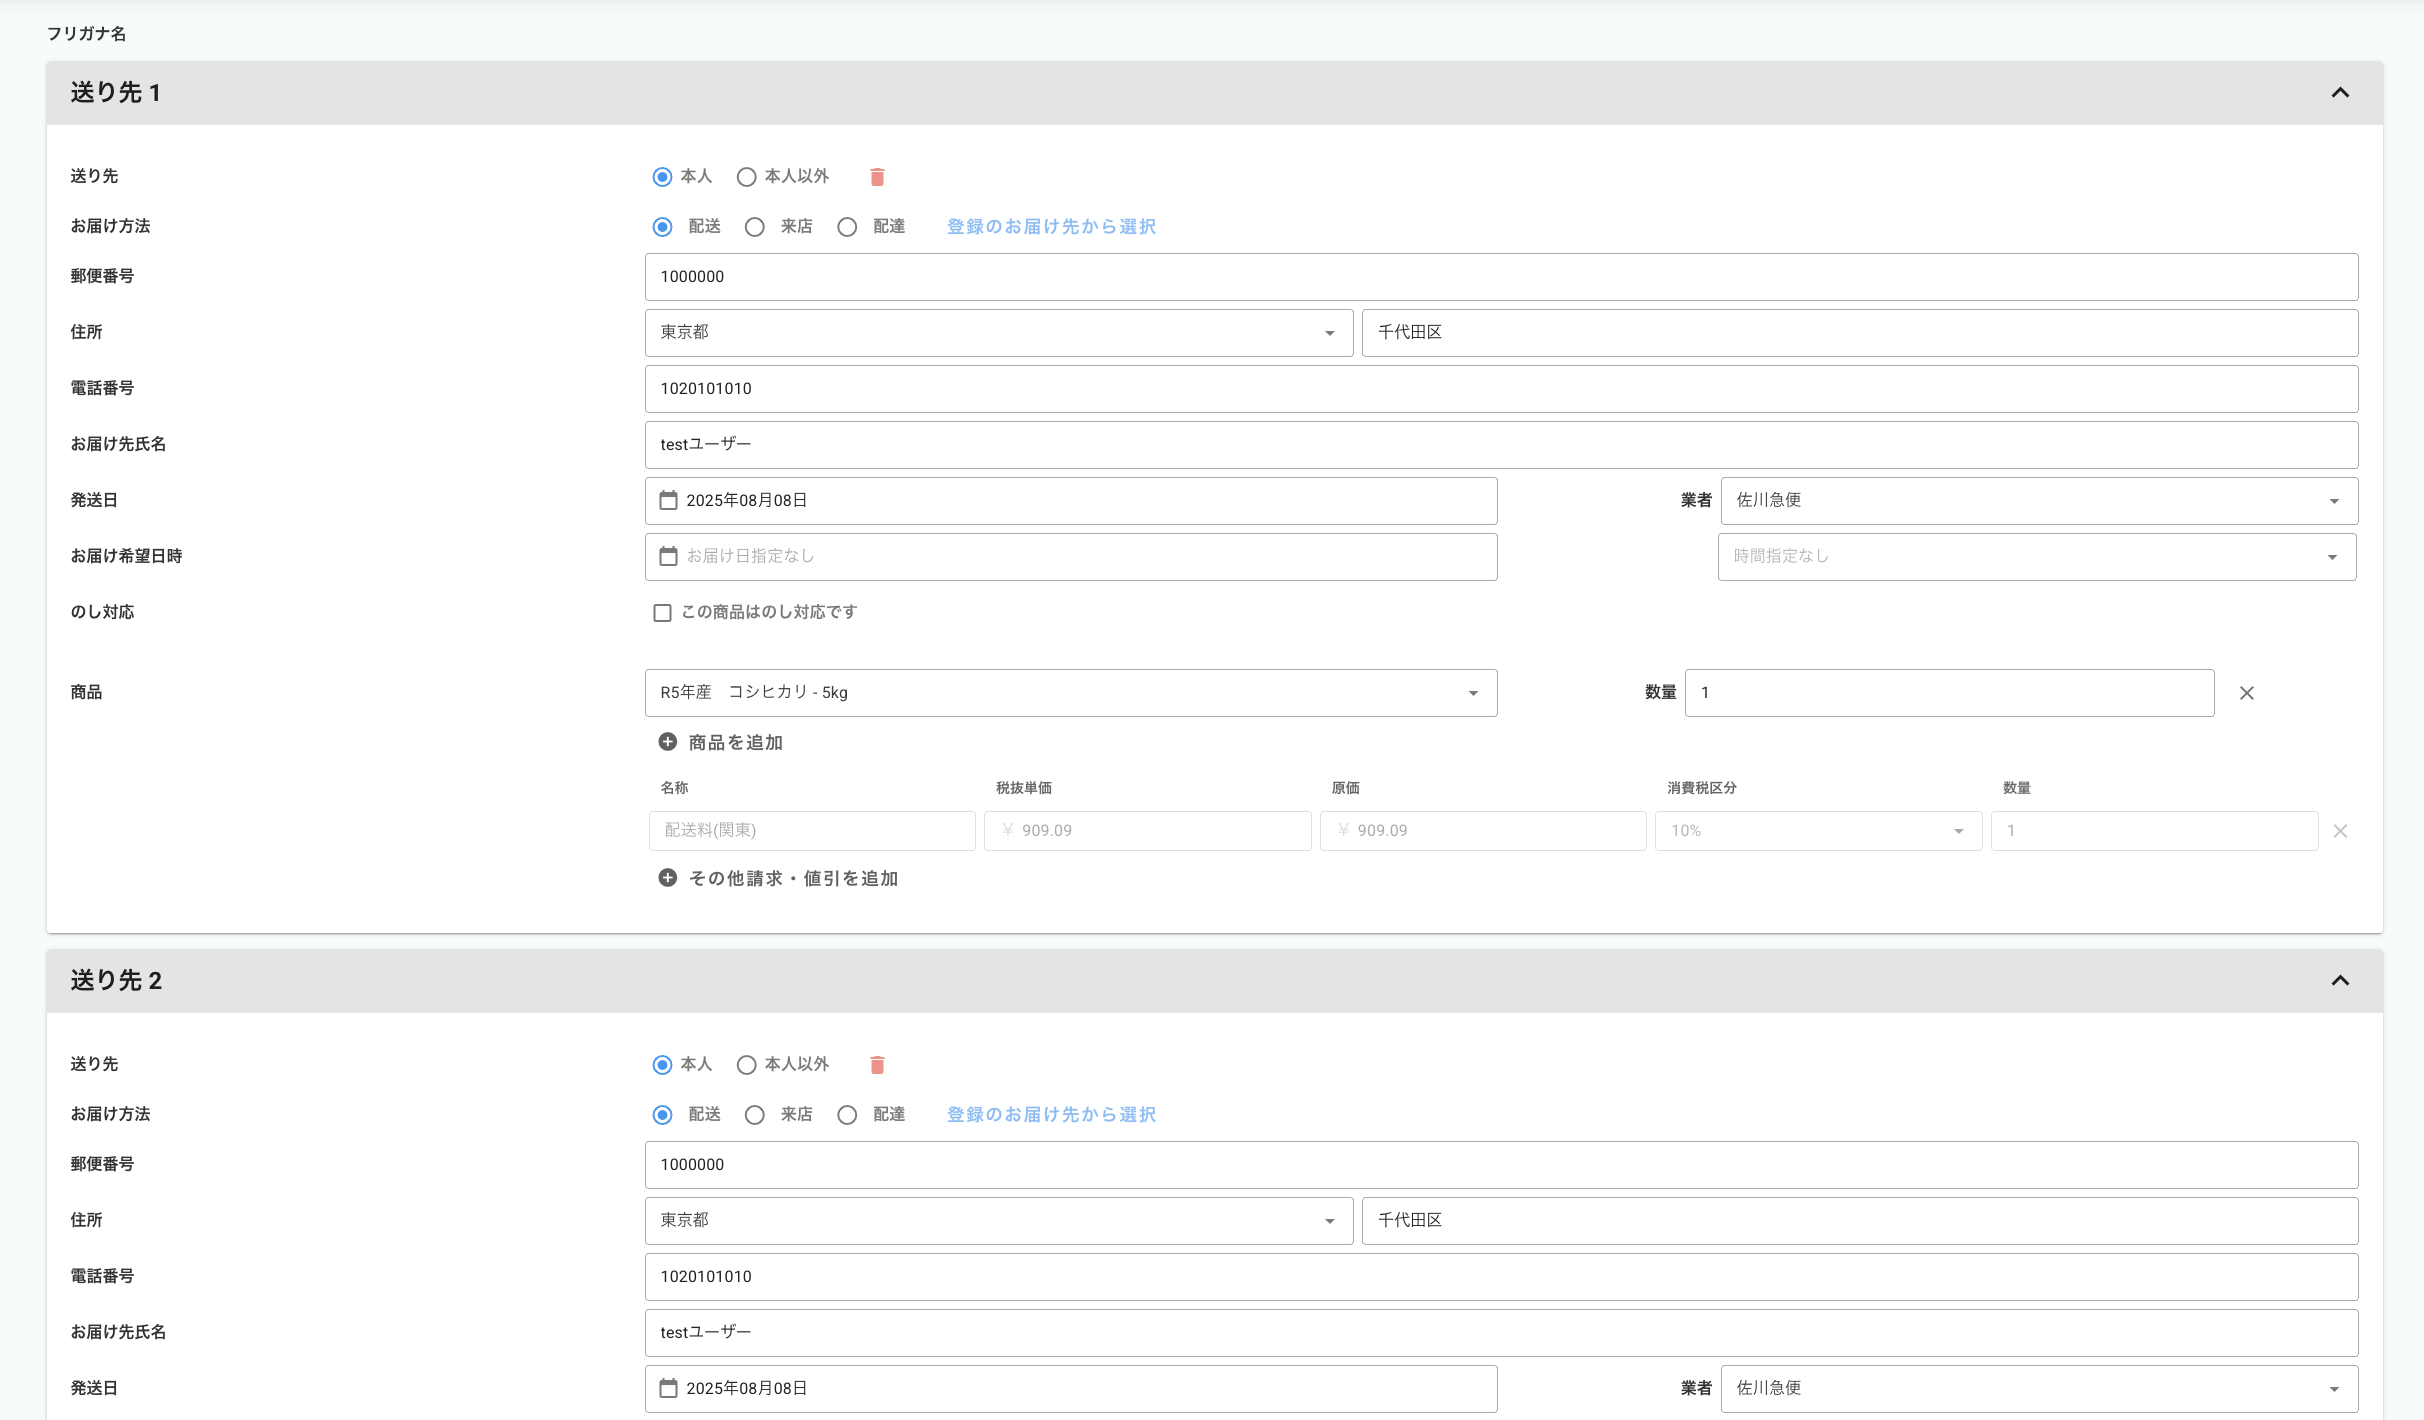Collapse the 送り先 2 section
The width and height of the screenshot is (2424, 1420).
2340,981
